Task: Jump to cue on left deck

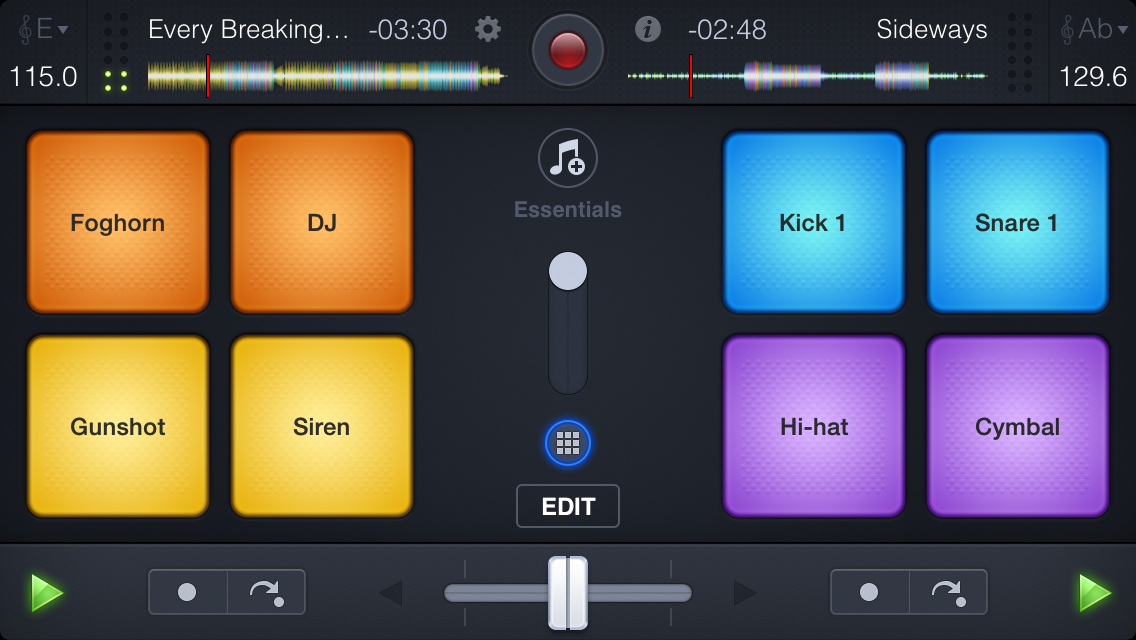Action: pyautogui.click(x=267, y=592)
